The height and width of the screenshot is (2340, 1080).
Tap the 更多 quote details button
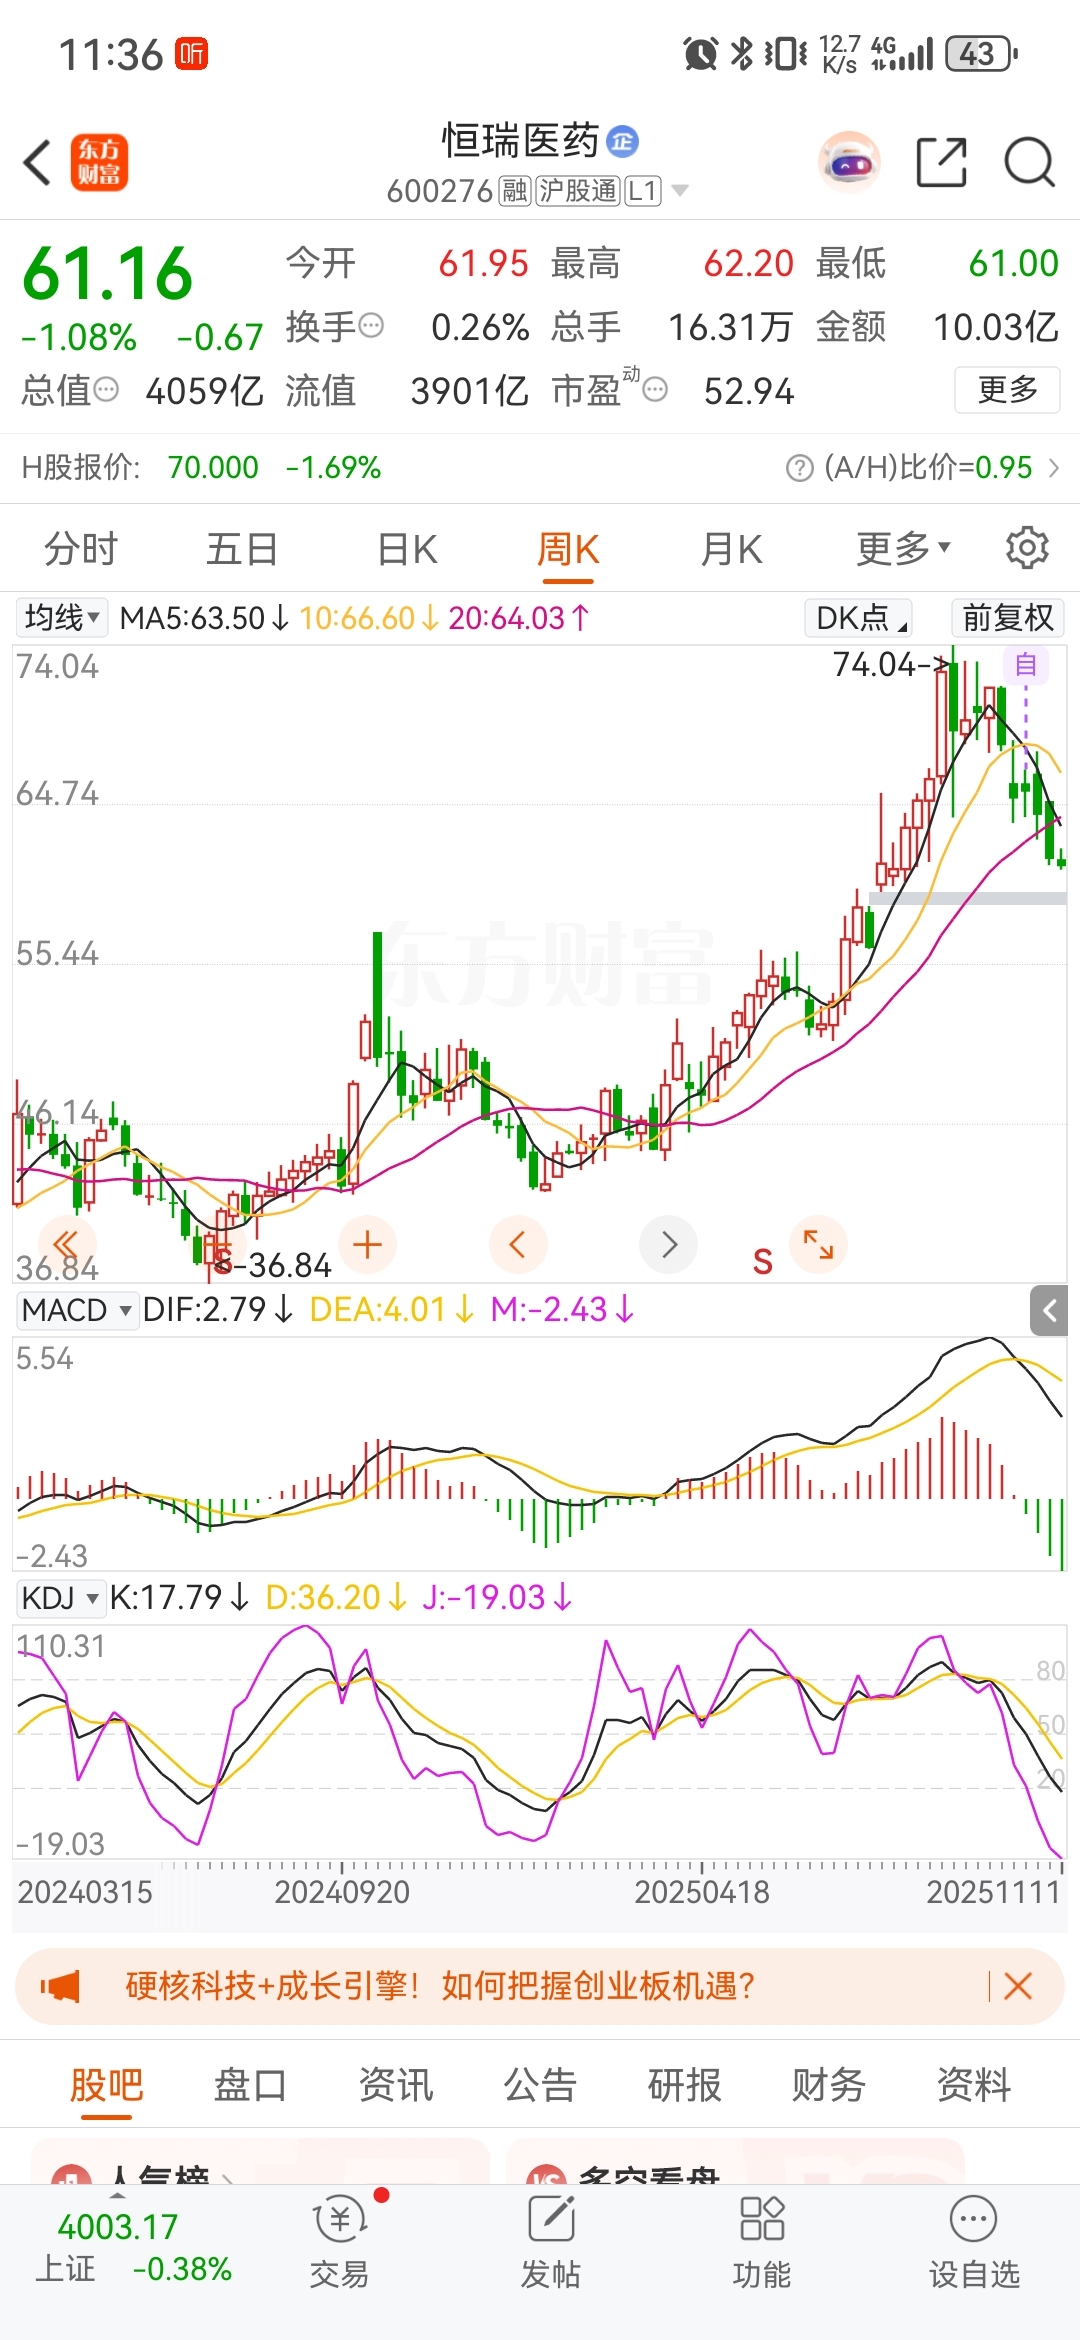click(1007, 389)
